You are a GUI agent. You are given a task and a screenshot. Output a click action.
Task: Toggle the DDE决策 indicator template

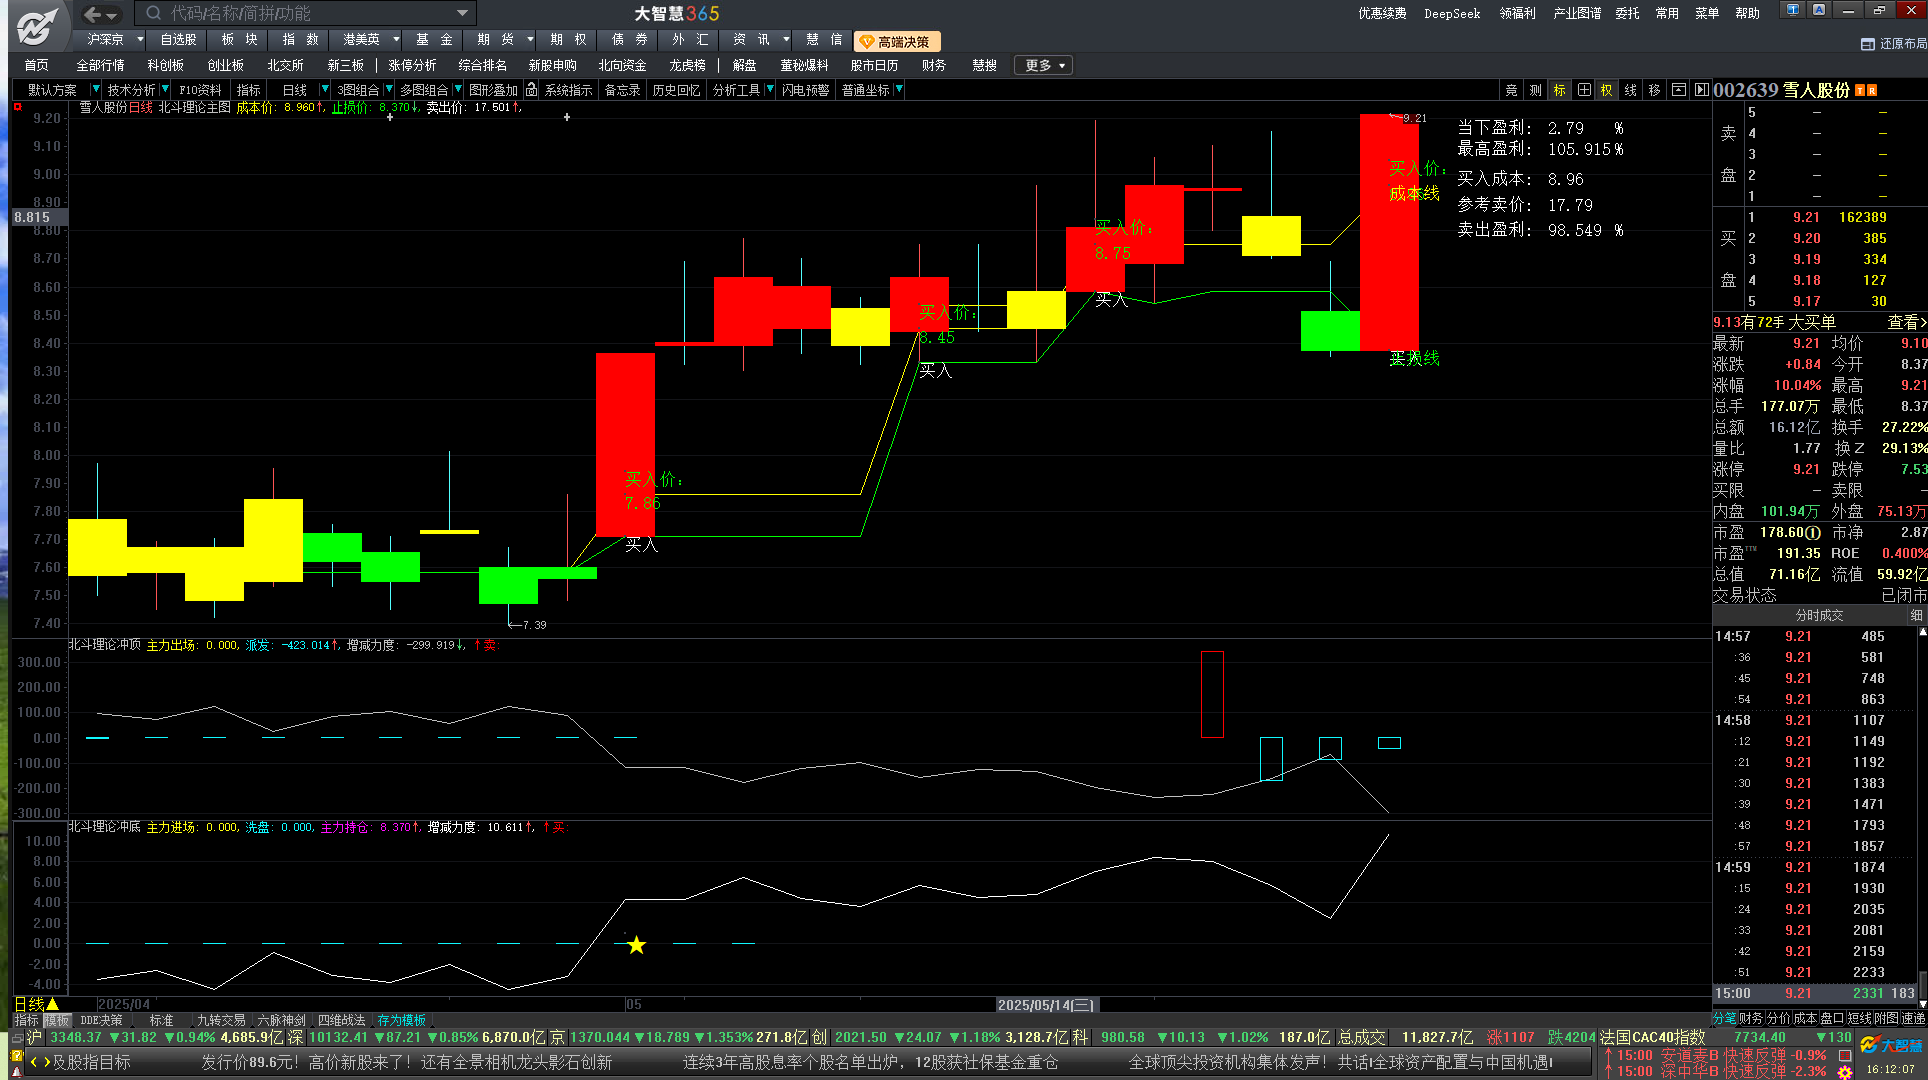[x=102, y=1020]
